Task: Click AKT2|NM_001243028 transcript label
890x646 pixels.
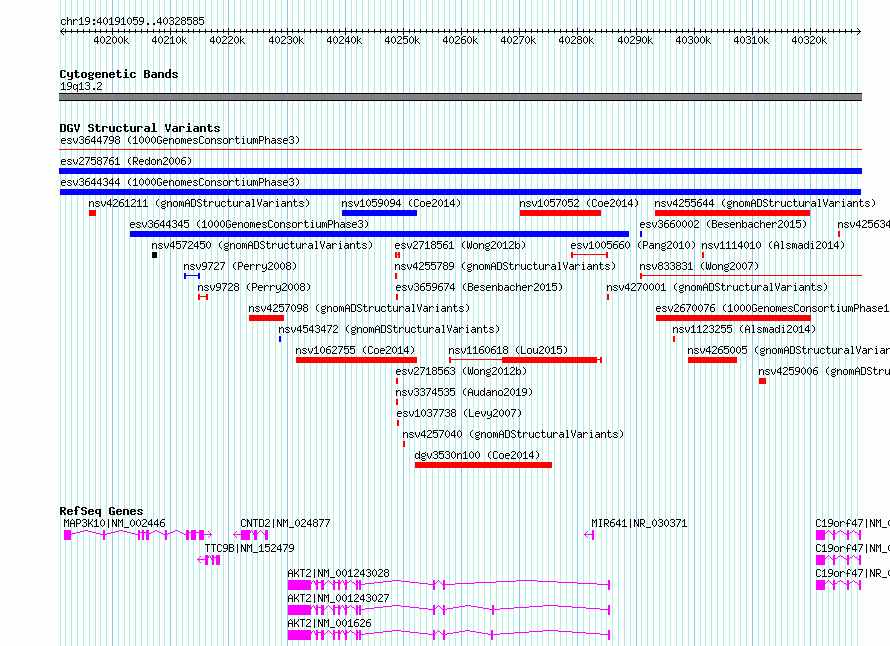Action: [x=338, y=573]
